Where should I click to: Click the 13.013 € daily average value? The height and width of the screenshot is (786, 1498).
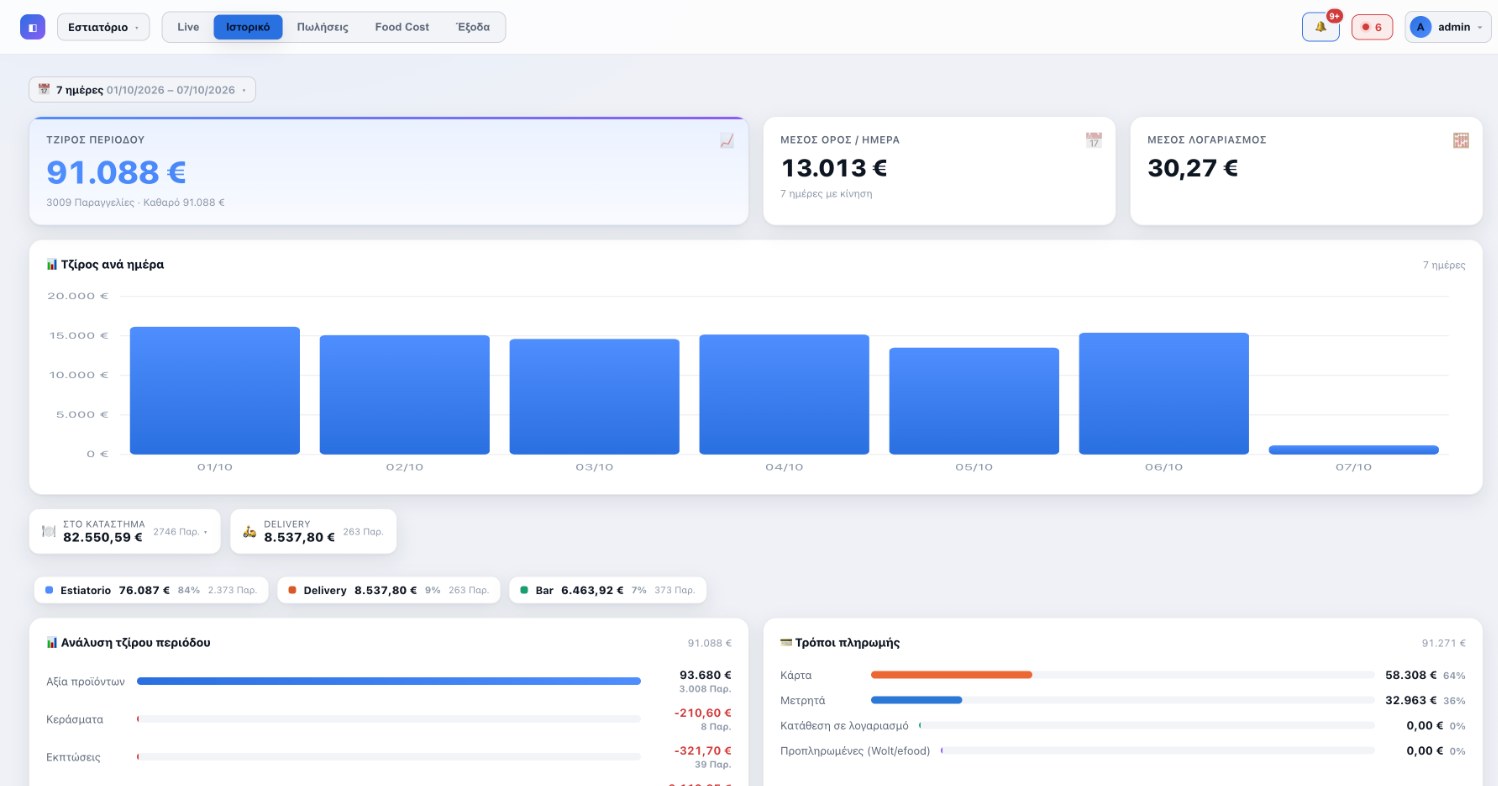(834, 168)
